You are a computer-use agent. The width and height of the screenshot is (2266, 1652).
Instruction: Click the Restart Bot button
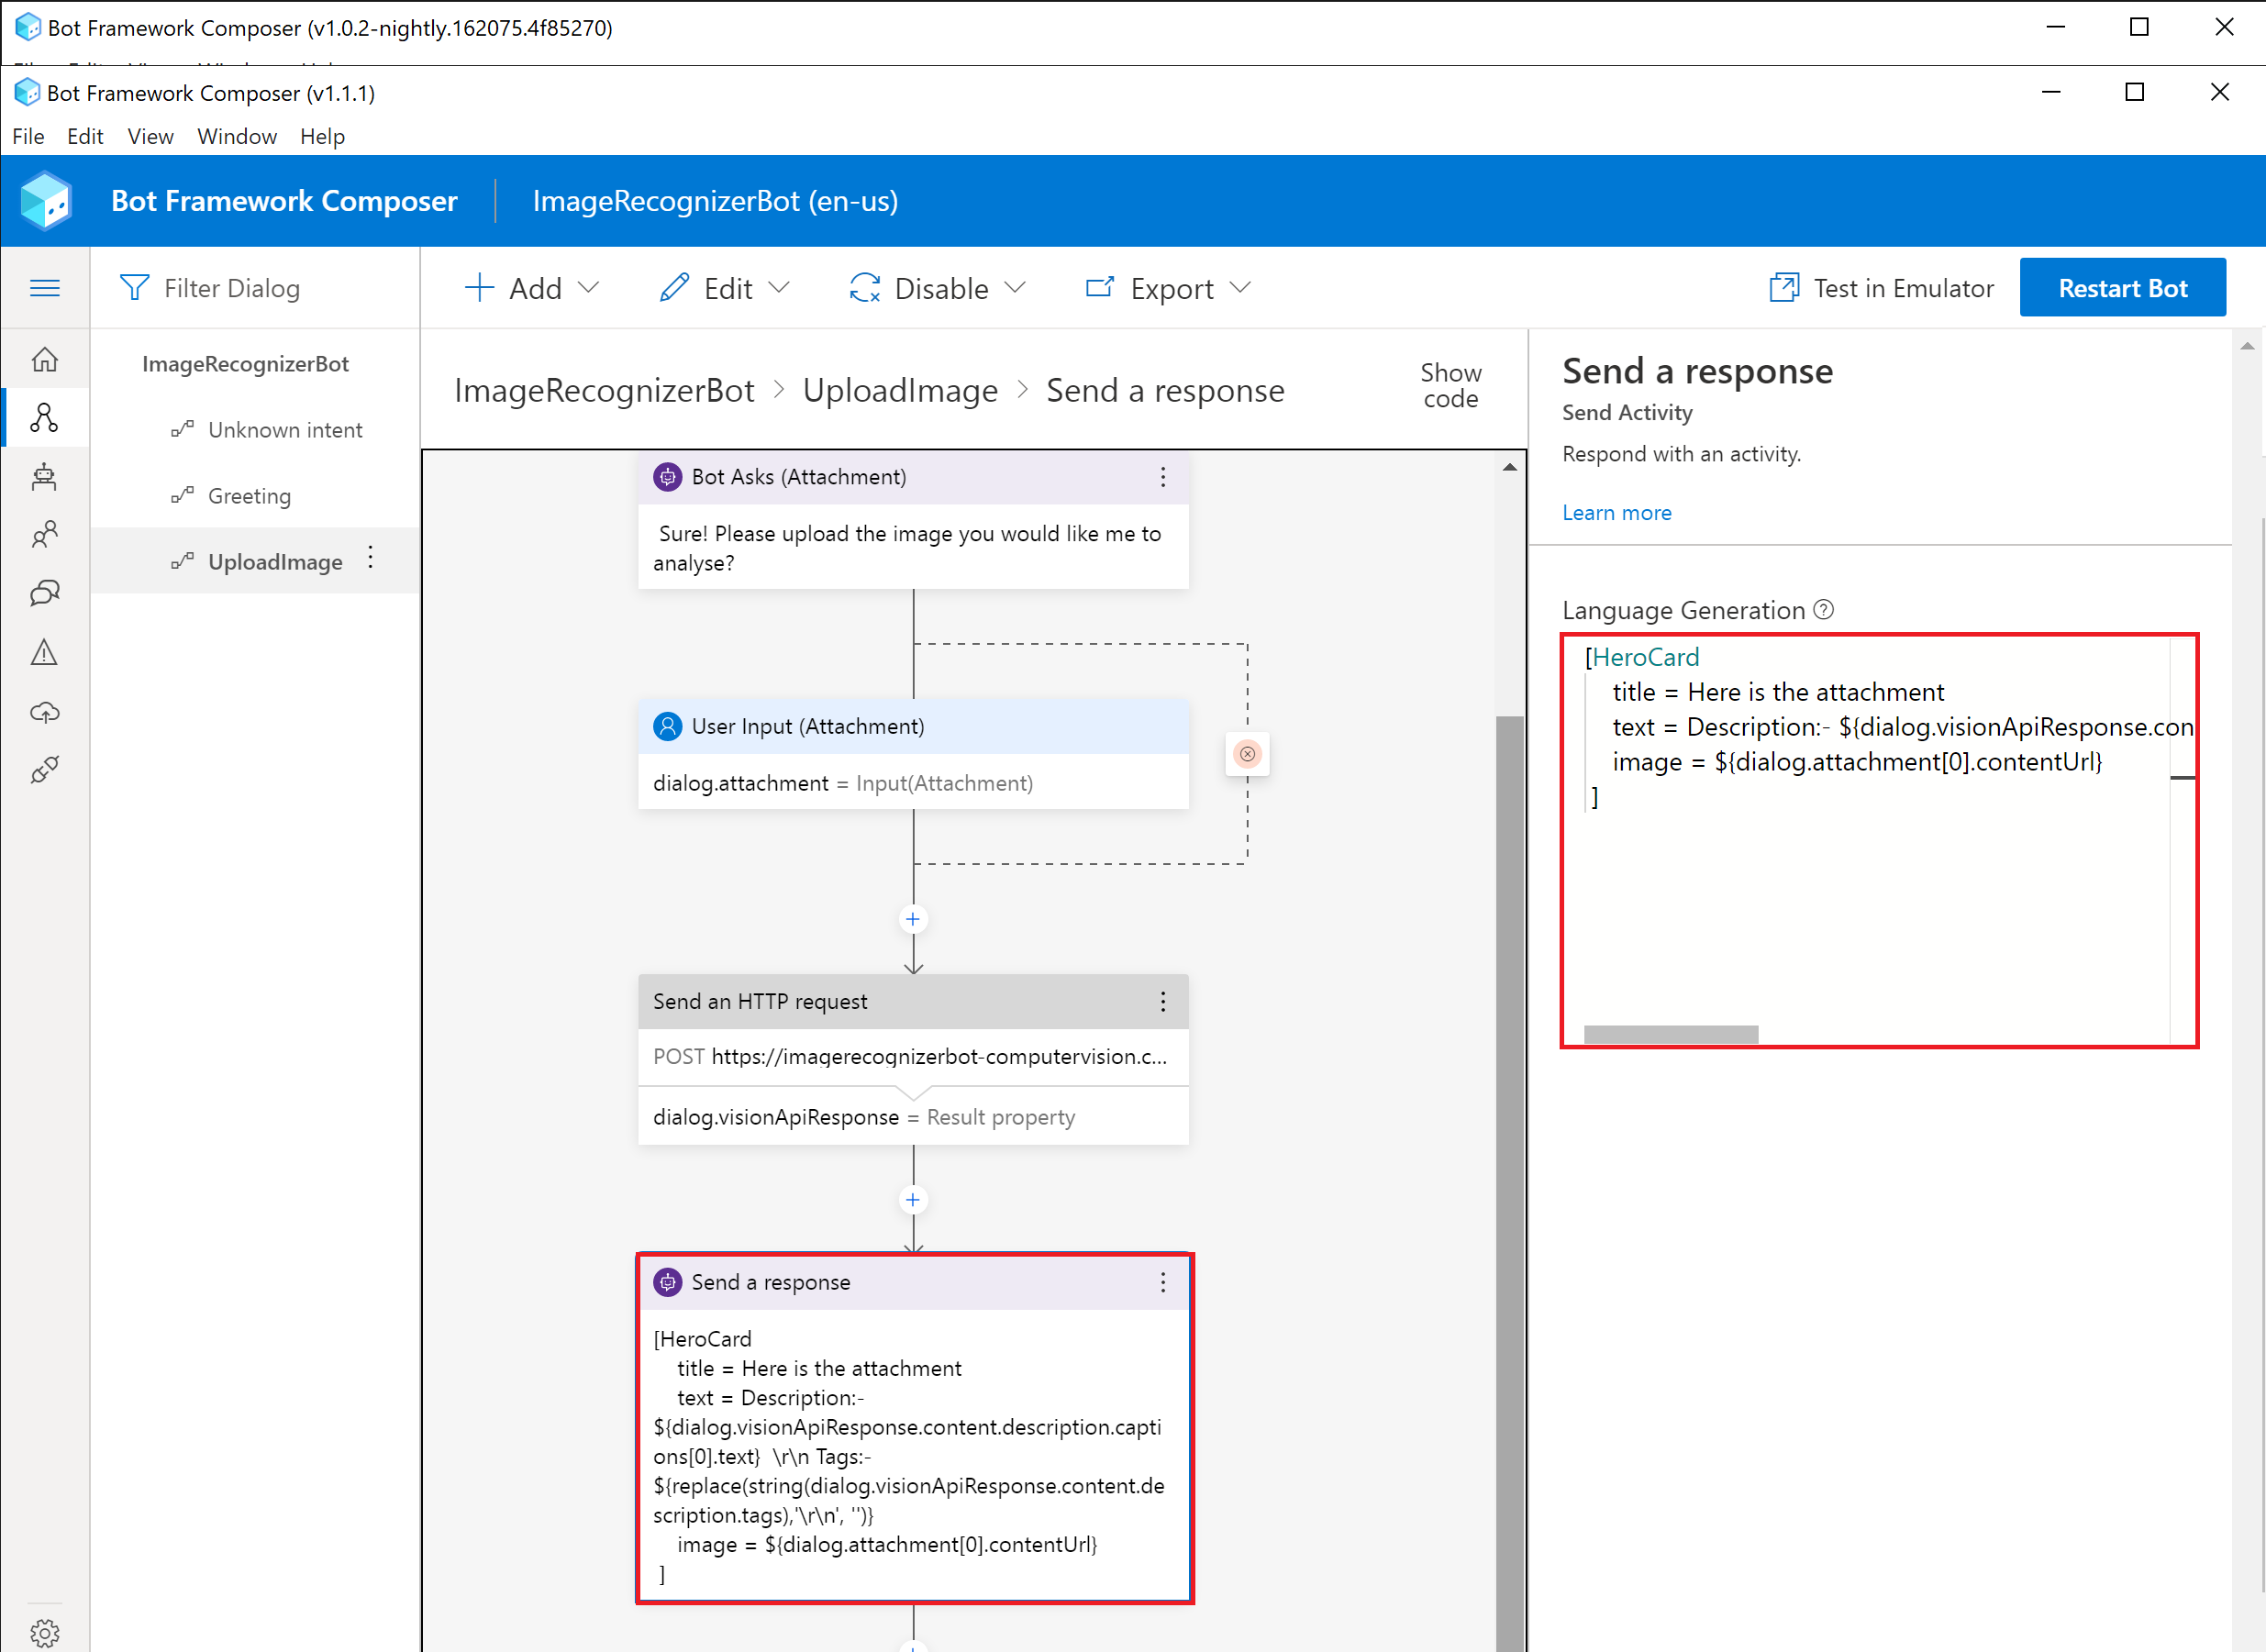(2122, 288)
